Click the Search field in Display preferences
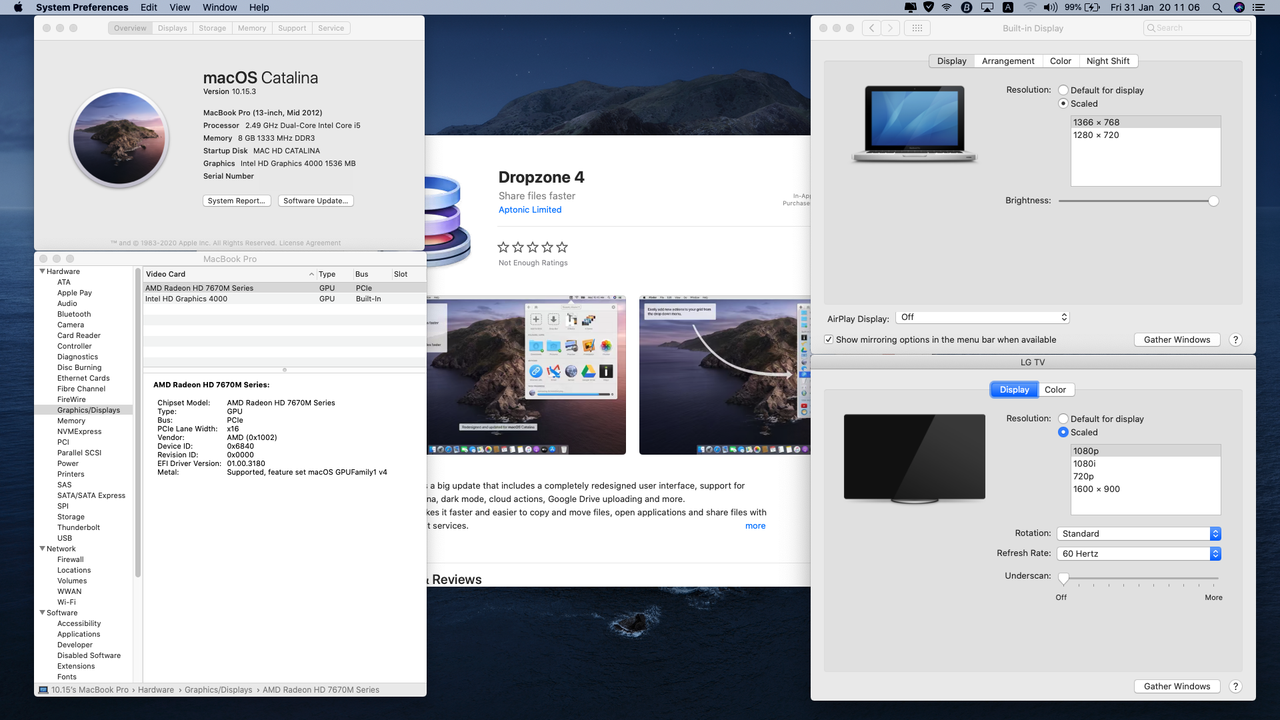Screen dimensions: 1280x720 tap(1197, 28)
